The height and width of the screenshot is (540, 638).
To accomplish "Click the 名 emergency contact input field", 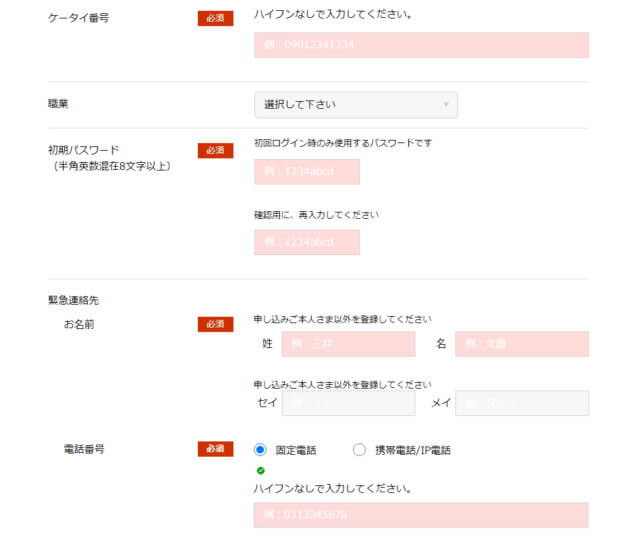I will 522,344.
